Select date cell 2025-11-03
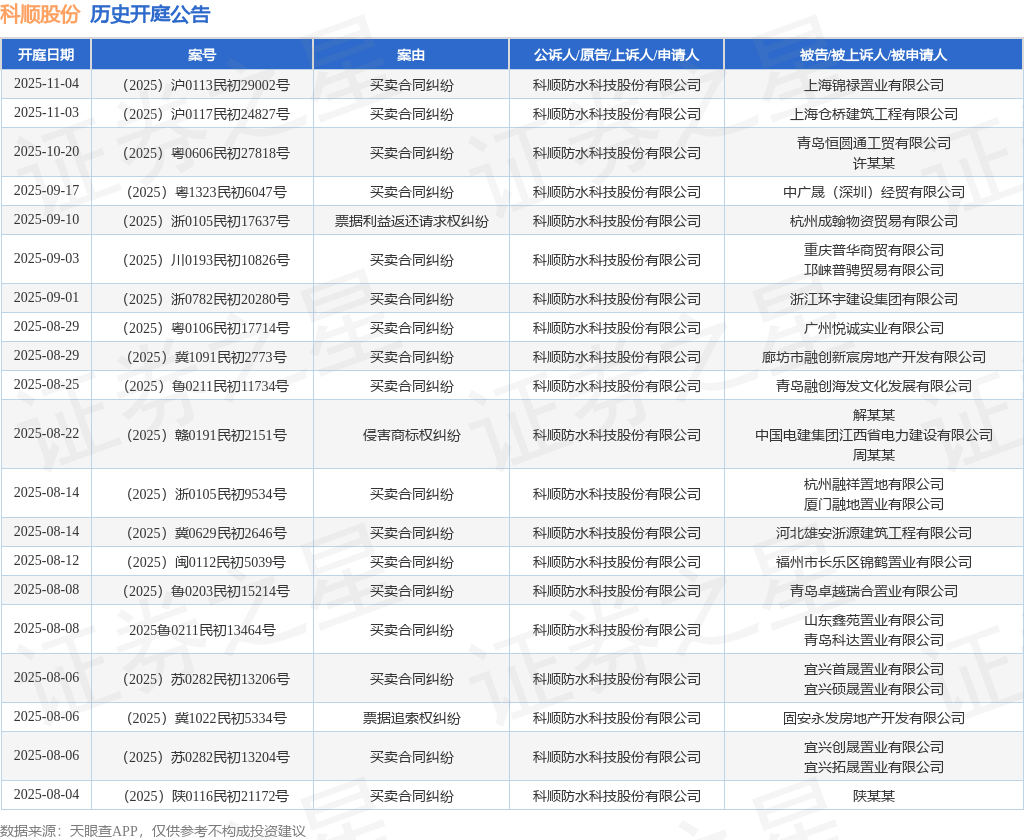1024x840 pixels. coord(46,112)
